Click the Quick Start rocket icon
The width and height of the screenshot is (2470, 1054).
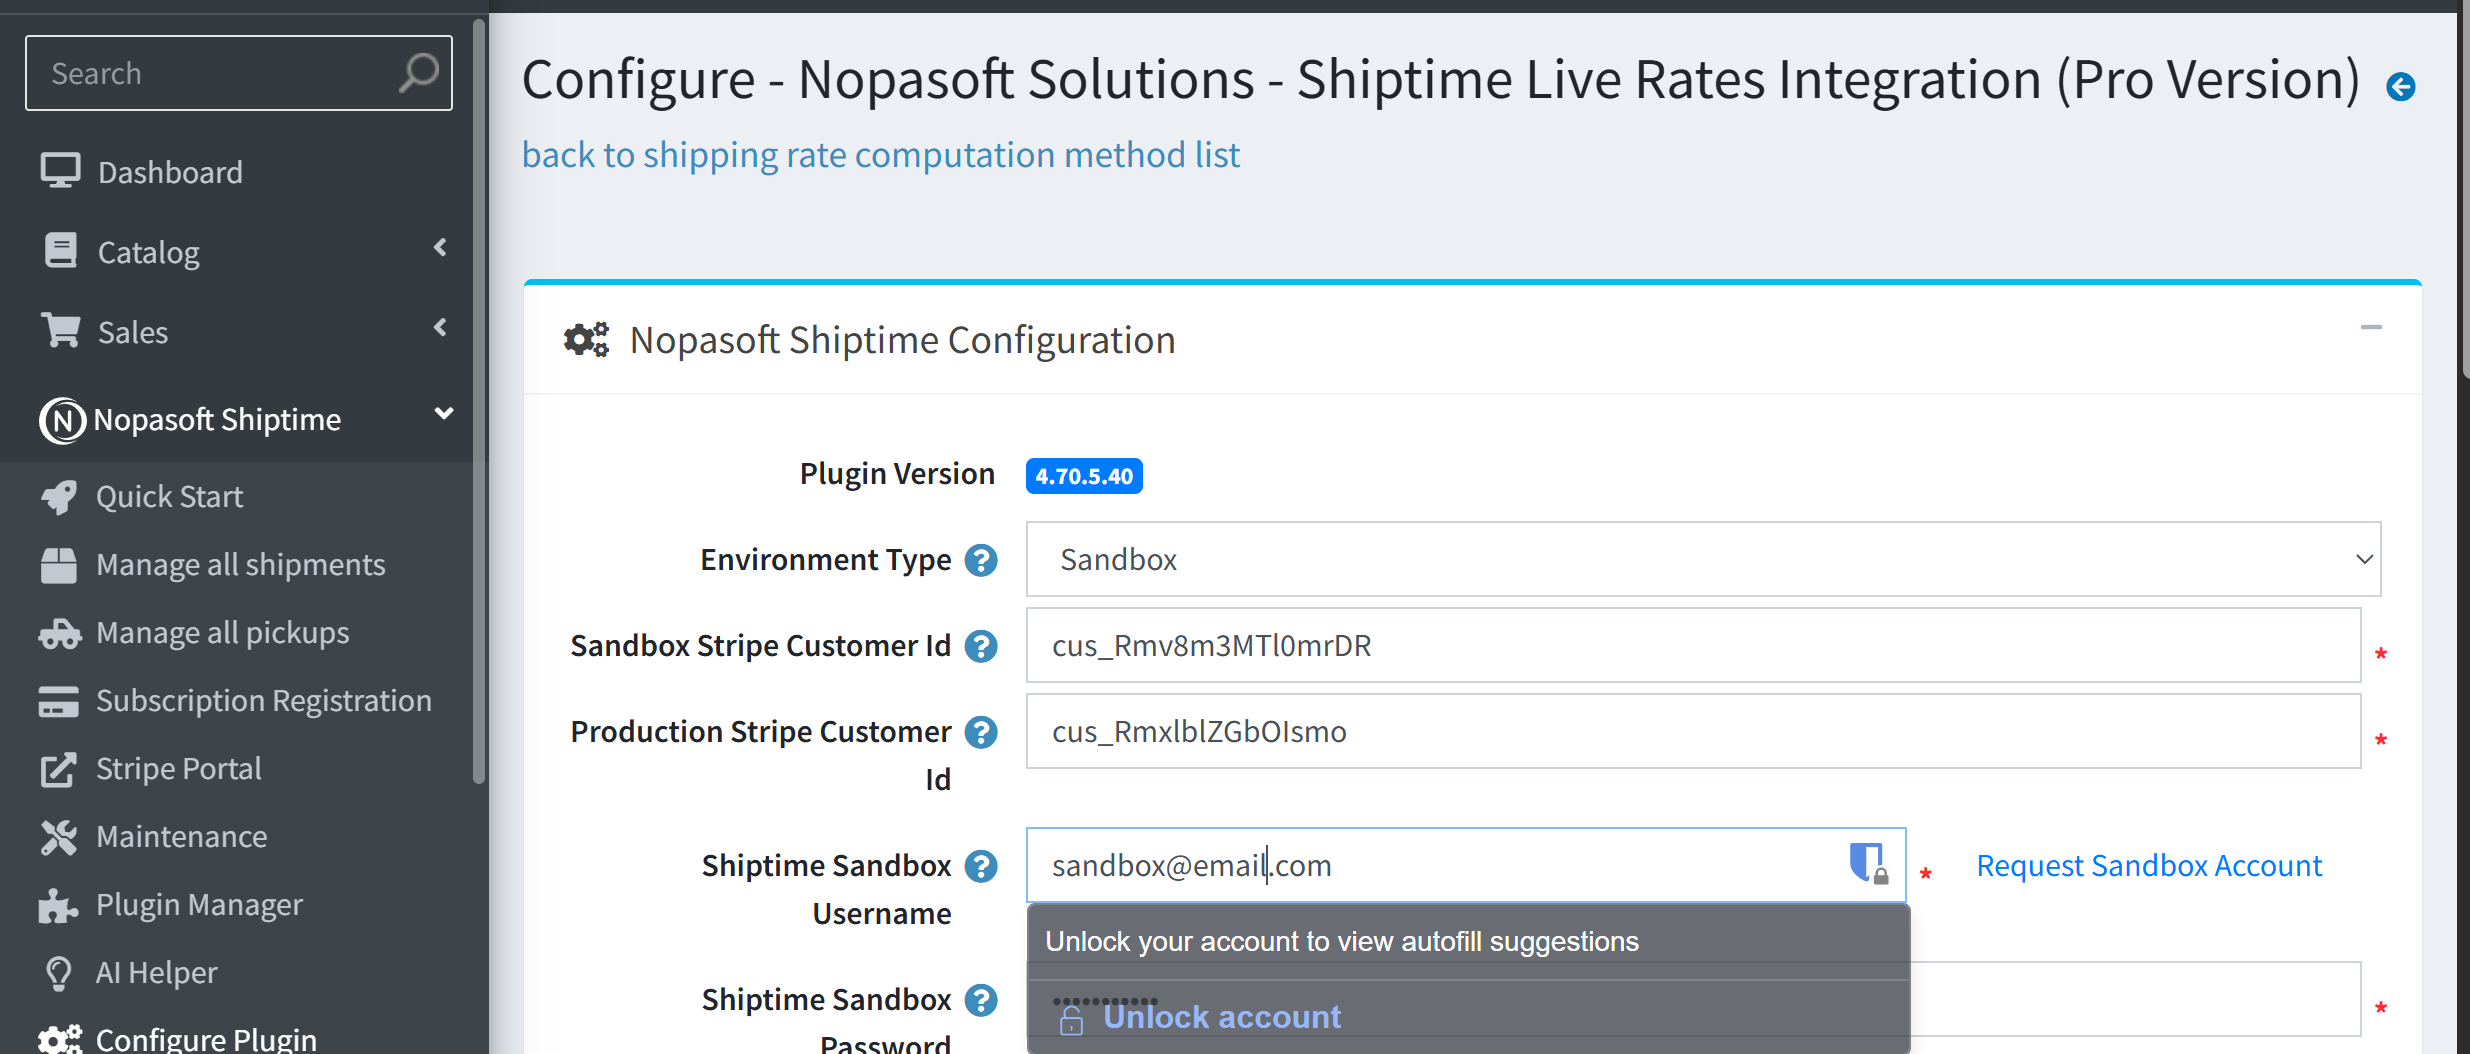59,497
